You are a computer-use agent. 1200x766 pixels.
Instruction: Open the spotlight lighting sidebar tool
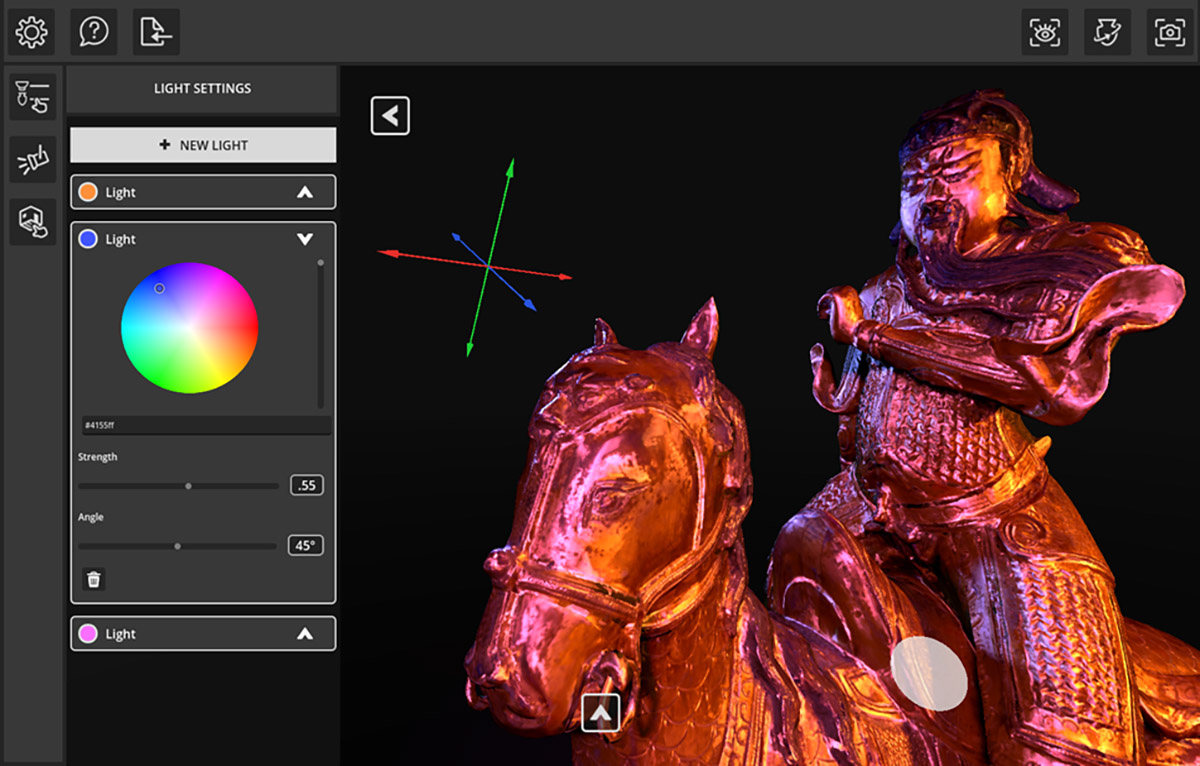pyautogui.click(x=33, y=159)
